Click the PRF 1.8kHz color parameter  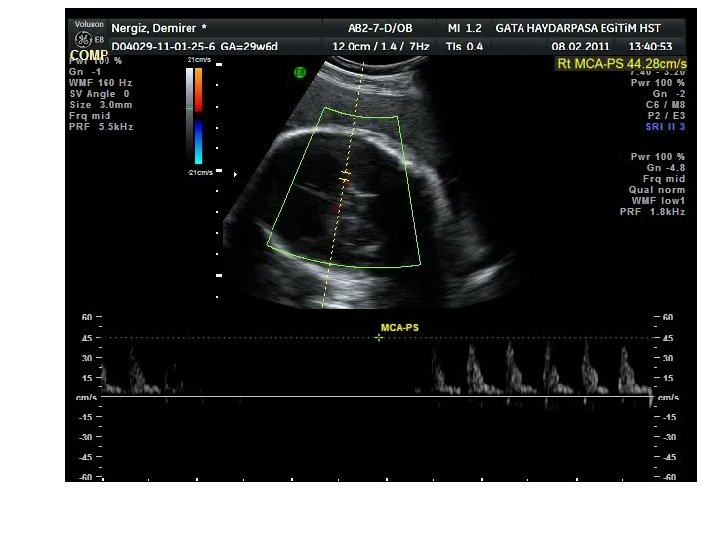click(652, 212)
